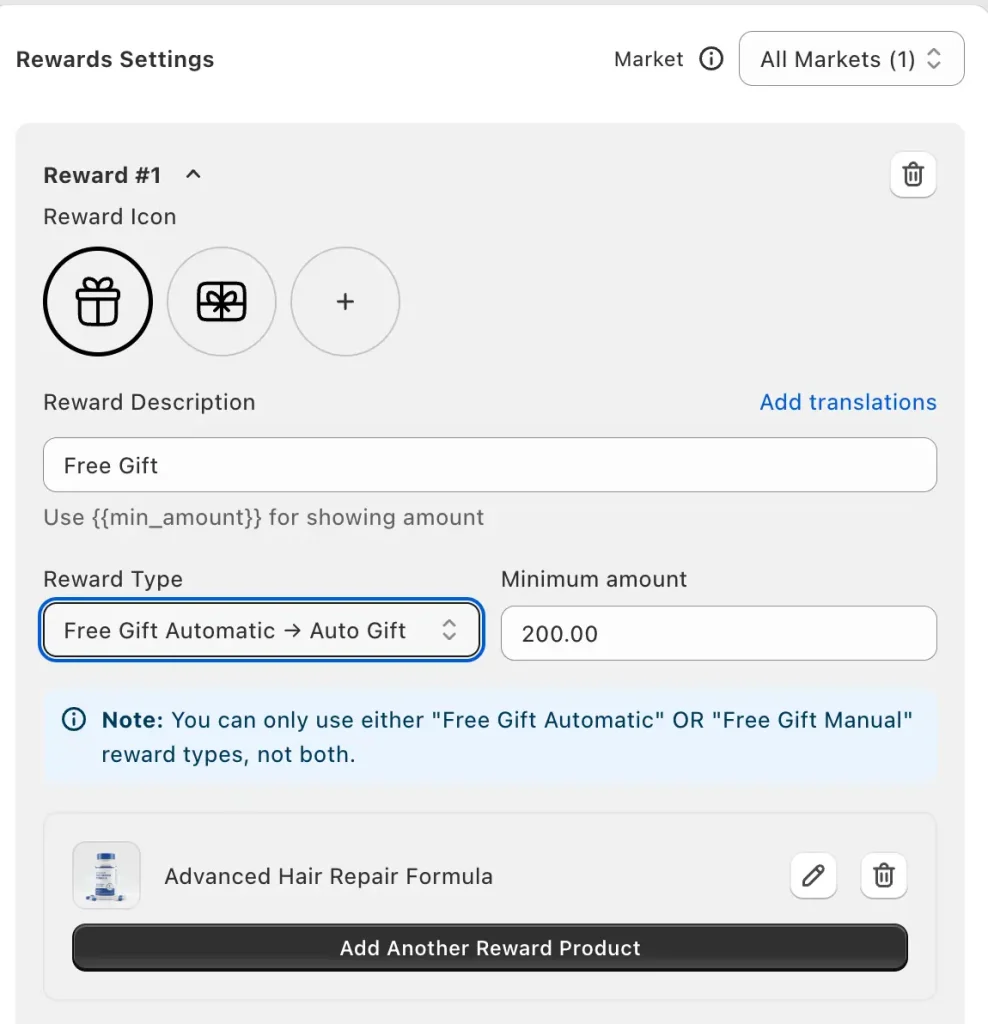Open the Market info tooltip icon

[711, 59]
